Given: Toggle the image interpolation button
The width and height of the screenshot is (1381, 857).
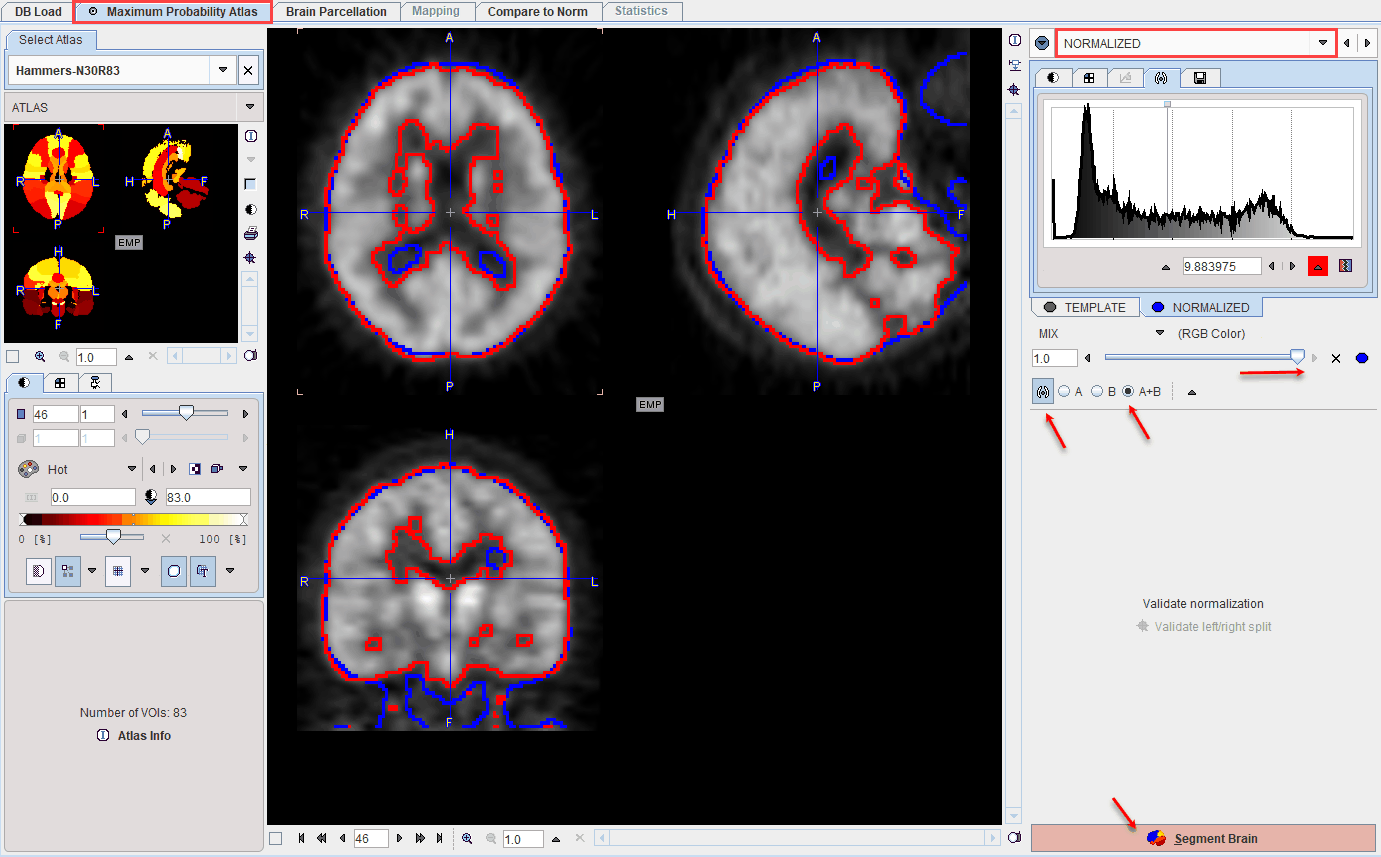Looking at the screenshot, I should [x=40, y=571].
